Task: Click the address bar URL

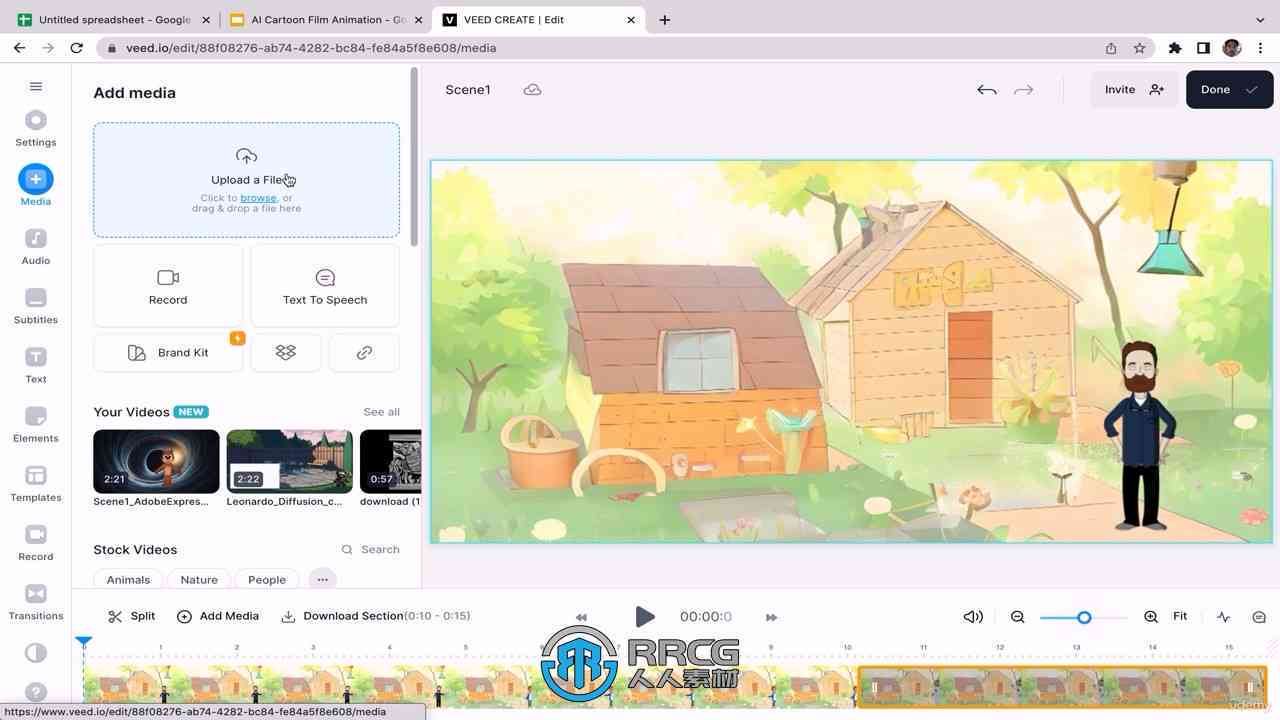Action: click(x=311, y=47)
